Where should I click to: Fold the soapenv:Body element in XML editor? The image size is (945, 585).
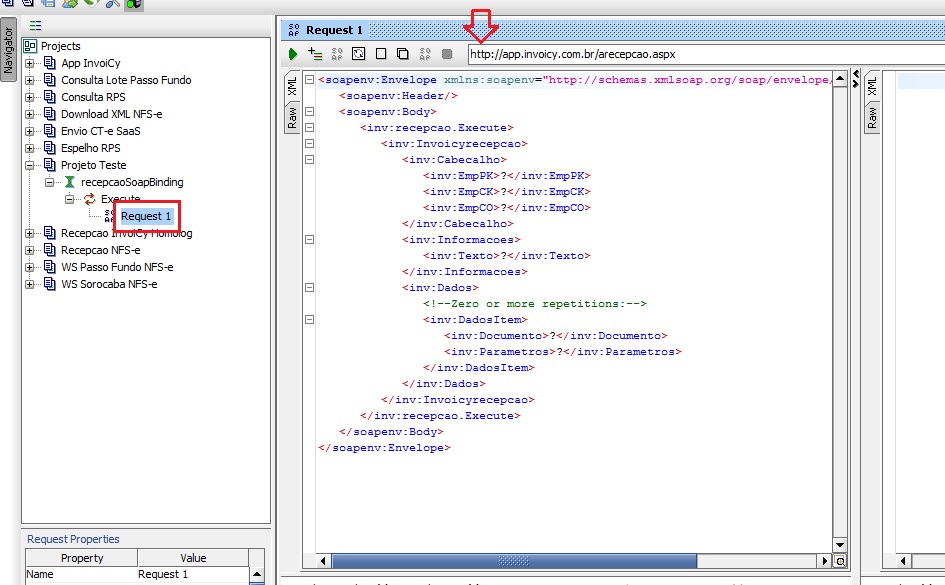(x=309, y=112)
